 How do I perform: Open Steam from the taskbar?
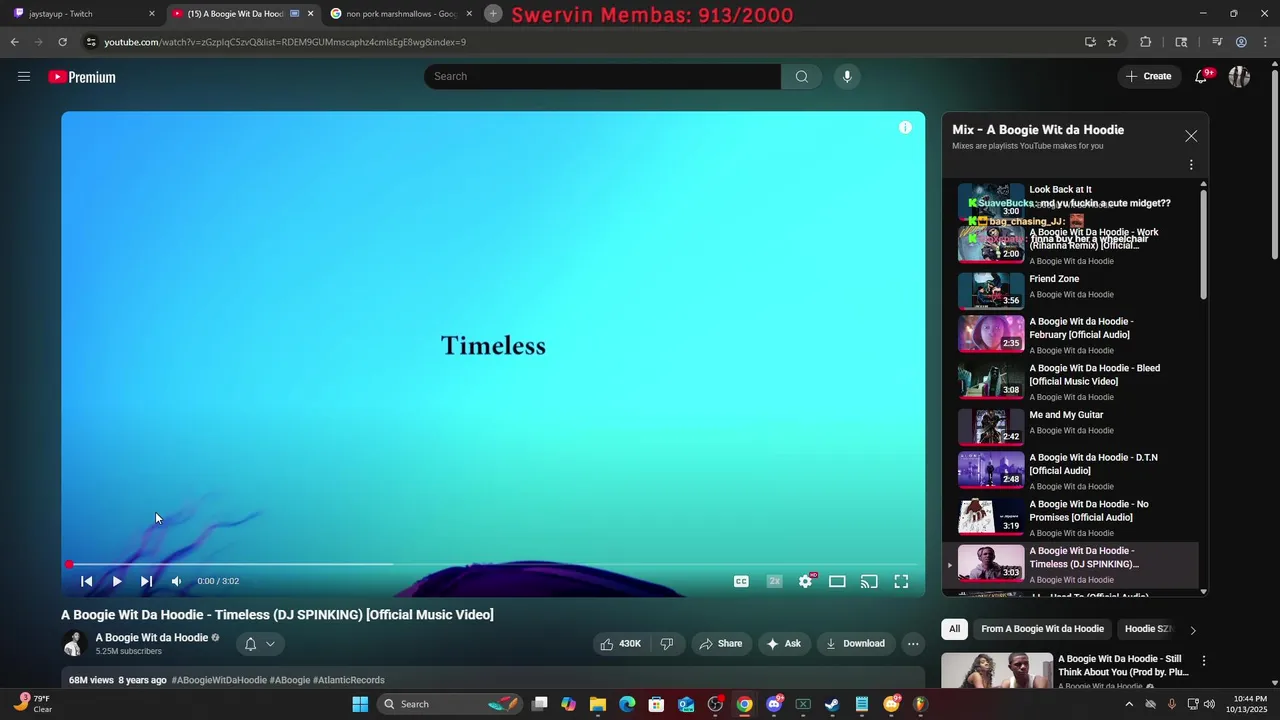coord(832,704)
